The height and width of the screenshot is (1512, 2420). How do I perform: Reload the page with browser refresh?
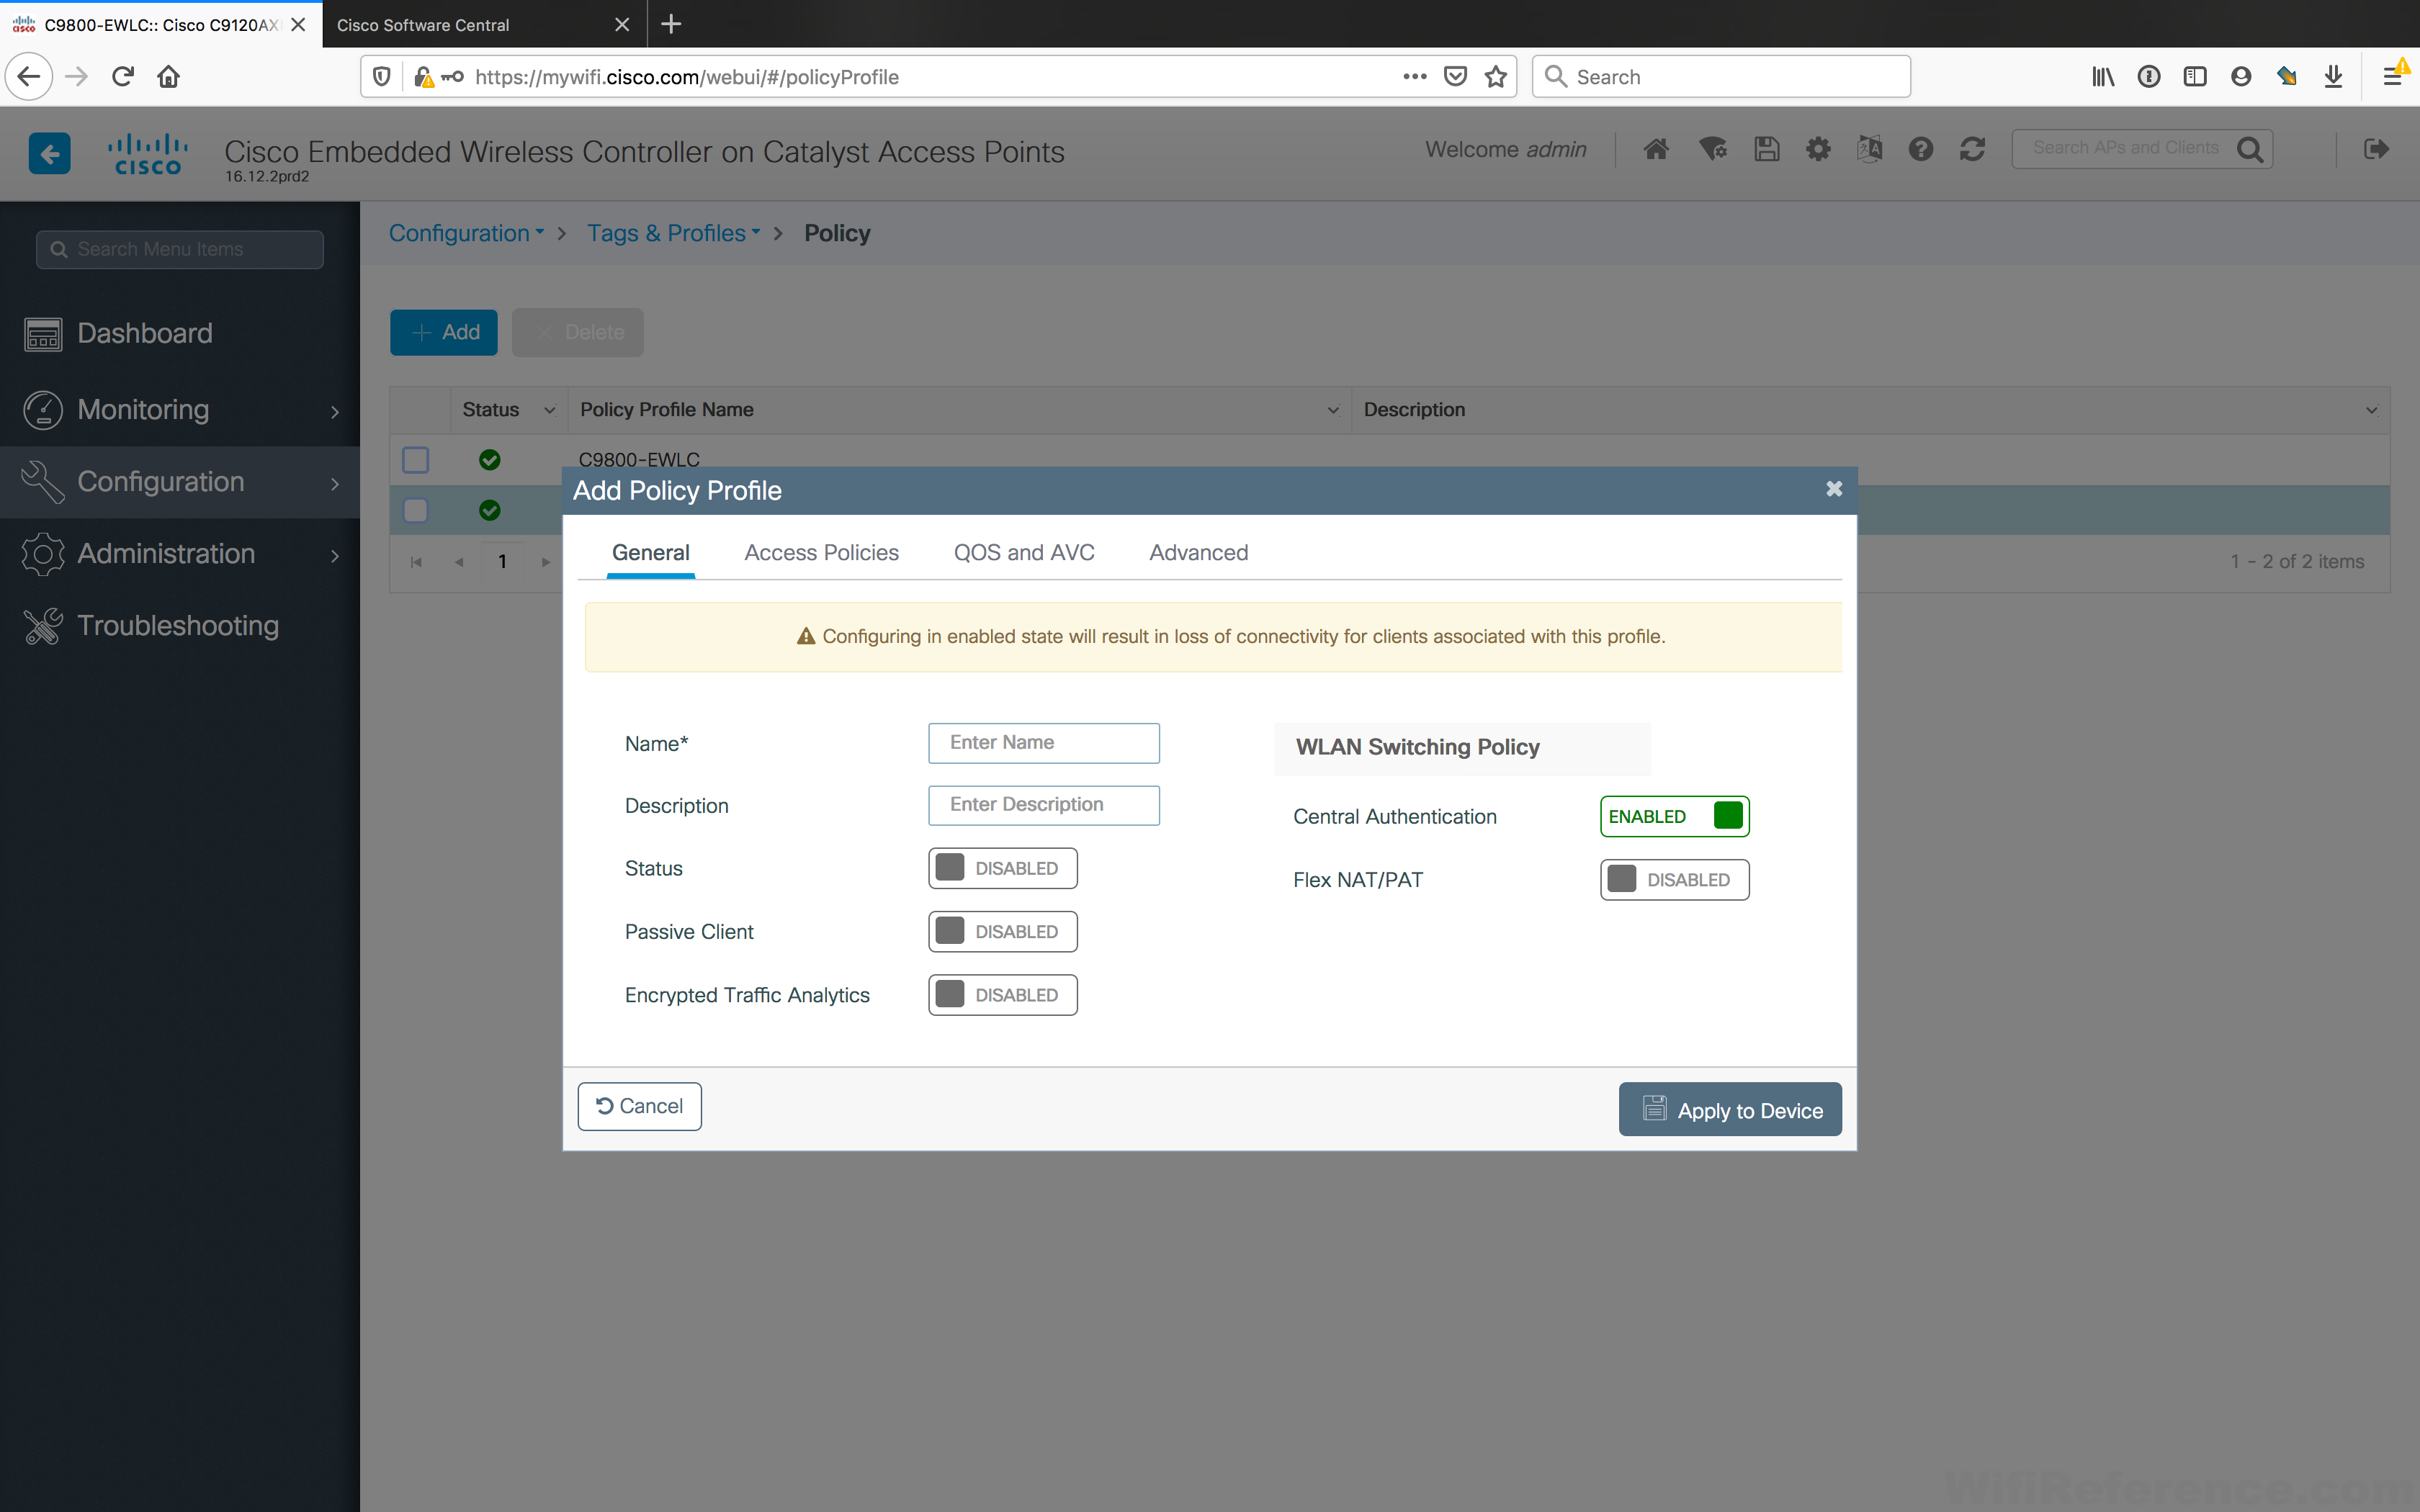point(123,76)
